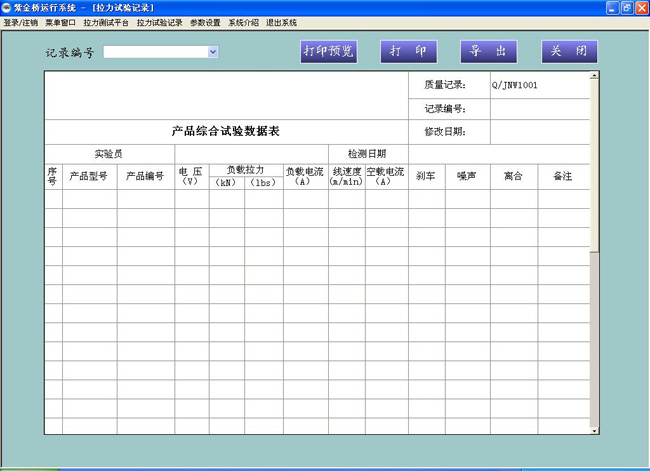Select the 退出系统 menu item

[281, 22]
